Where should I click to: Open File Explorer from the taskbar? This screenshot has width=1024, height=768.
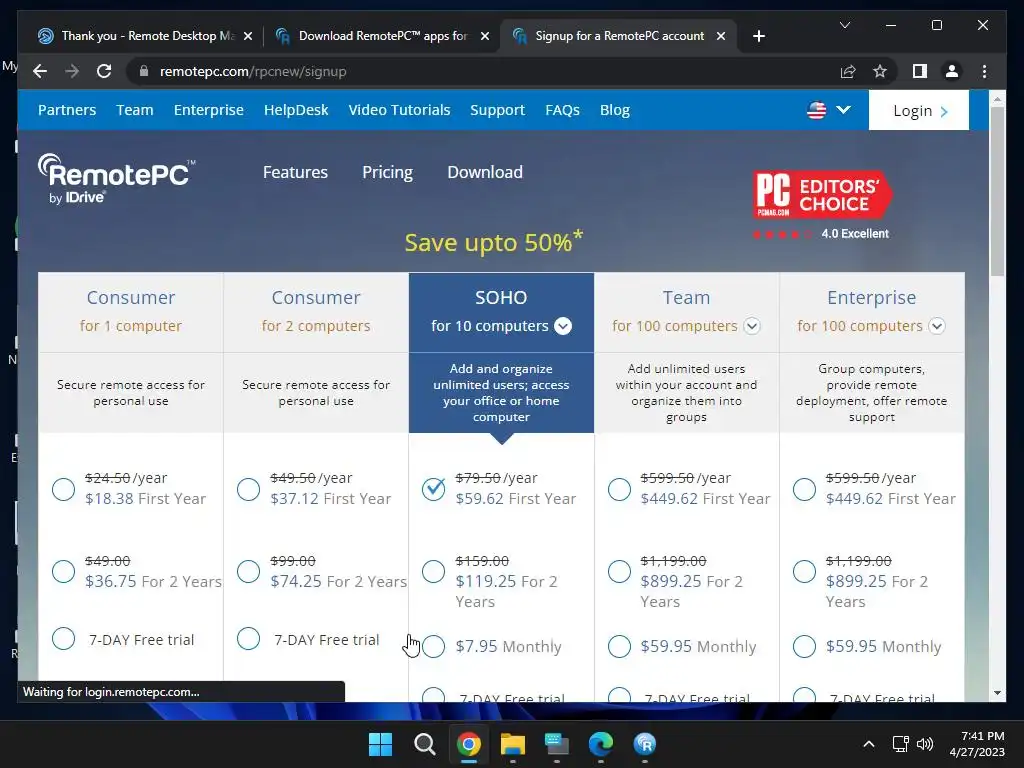click(513, 744)
